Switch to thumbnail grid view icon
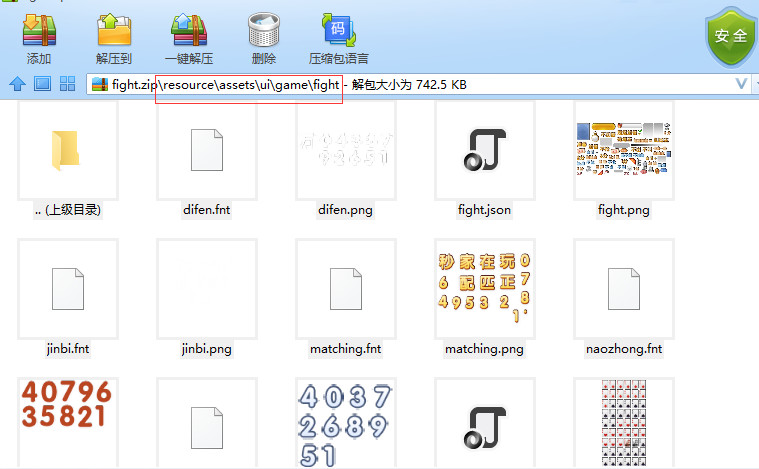 tap(68, 84)
